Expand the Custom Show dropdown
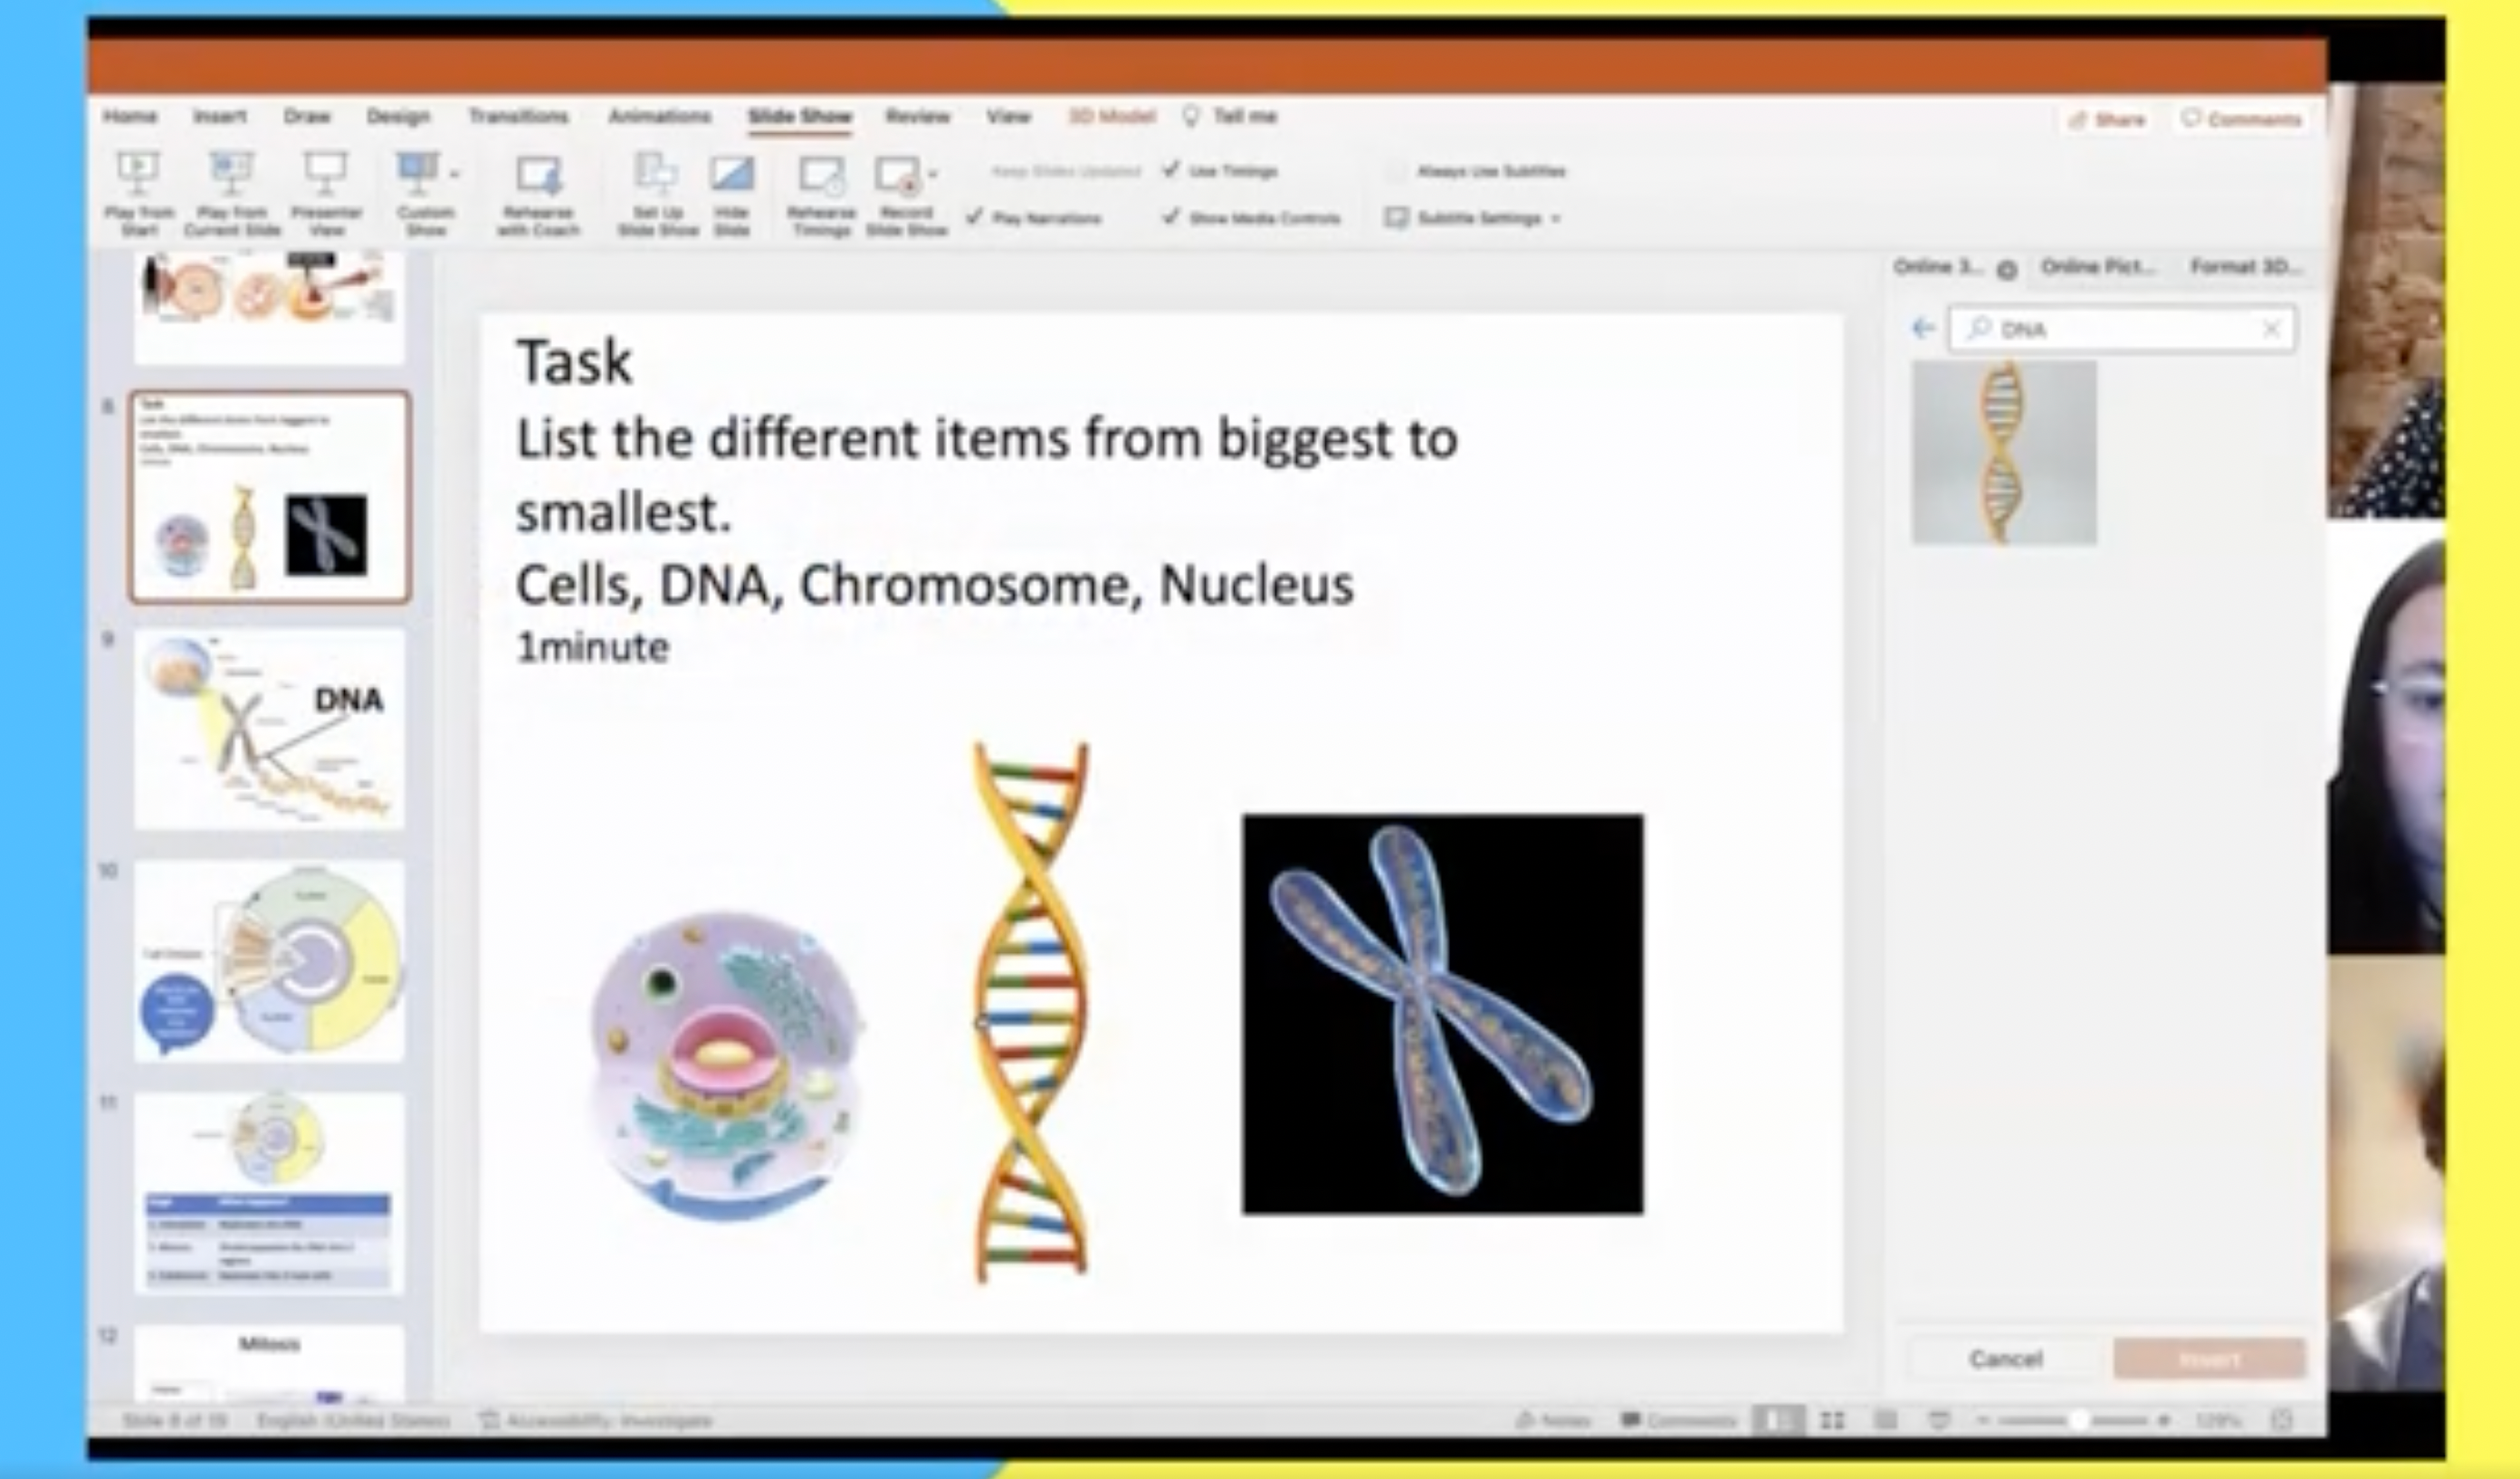Image resolution: width=2520 pixels, height=1479 pixels. coord(455,174)
